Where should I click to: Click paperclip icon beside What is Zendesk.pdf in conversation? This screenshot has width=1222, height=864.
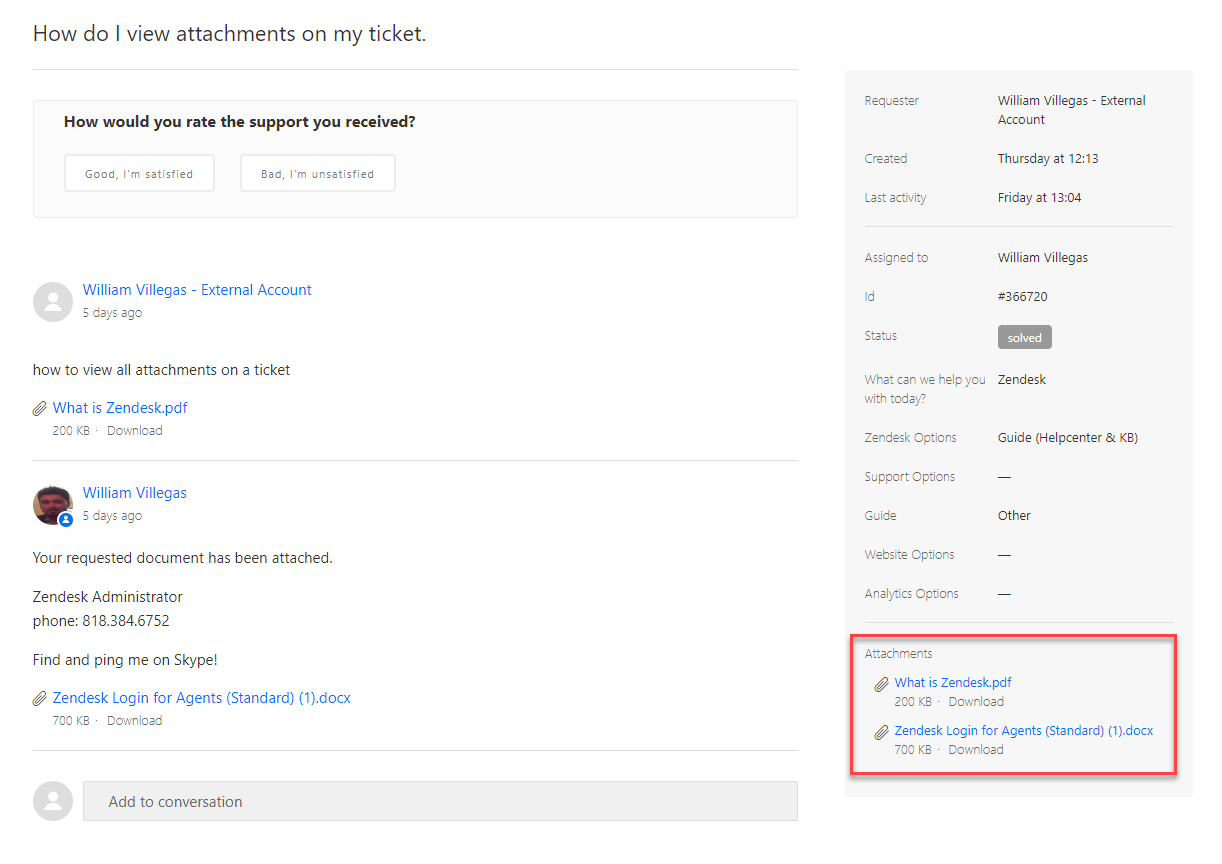40,408
